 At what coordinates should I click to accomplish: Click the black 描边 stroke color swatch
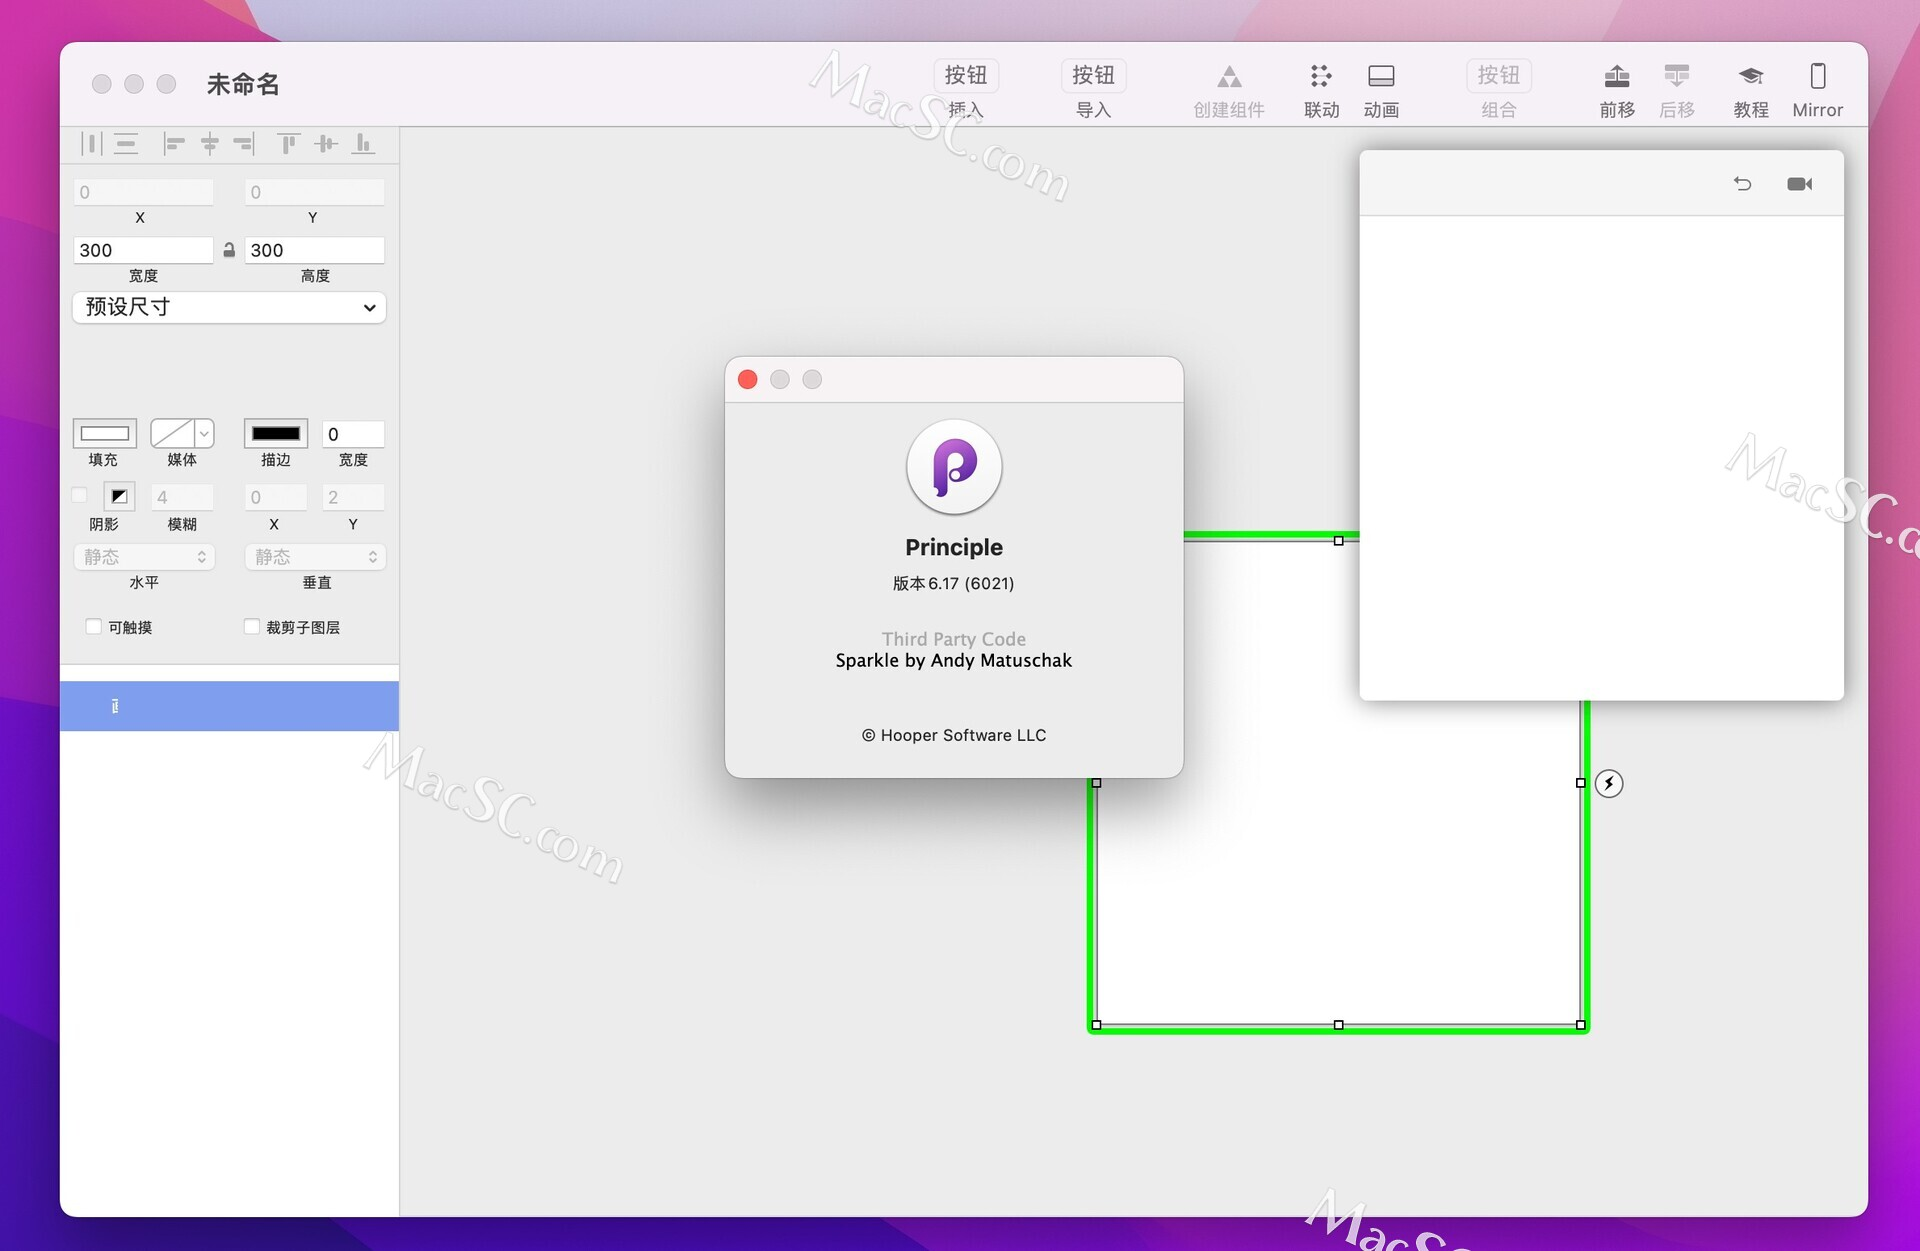[x=275, y=433]
